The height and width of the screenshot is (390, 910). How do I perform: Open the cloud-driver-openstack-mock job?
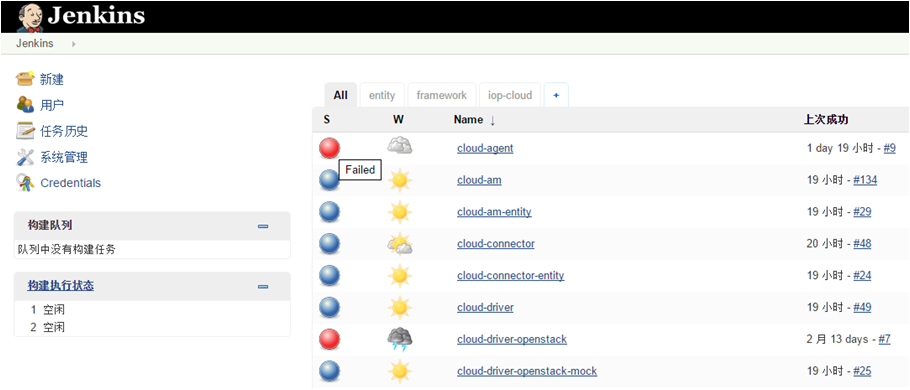[x=527, y=371]
